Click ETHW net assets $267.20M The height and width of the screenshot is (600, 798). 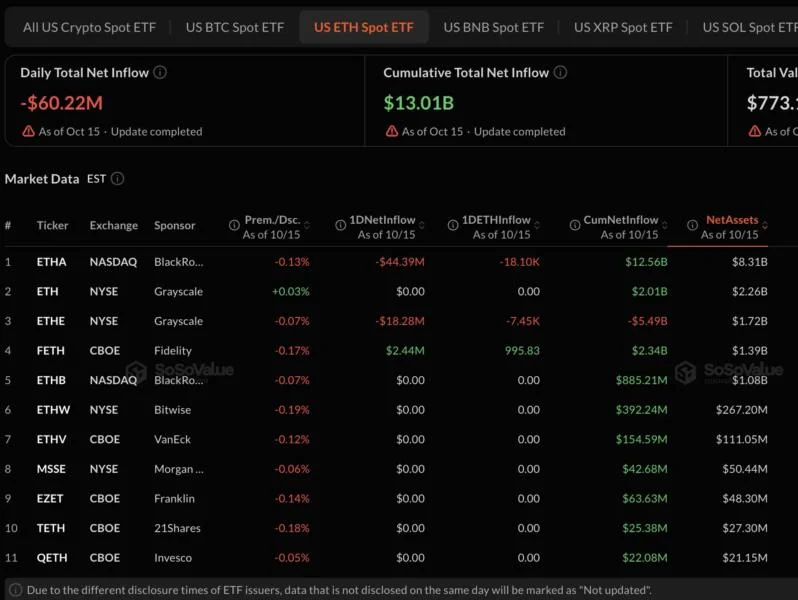(x=742, y=409)
